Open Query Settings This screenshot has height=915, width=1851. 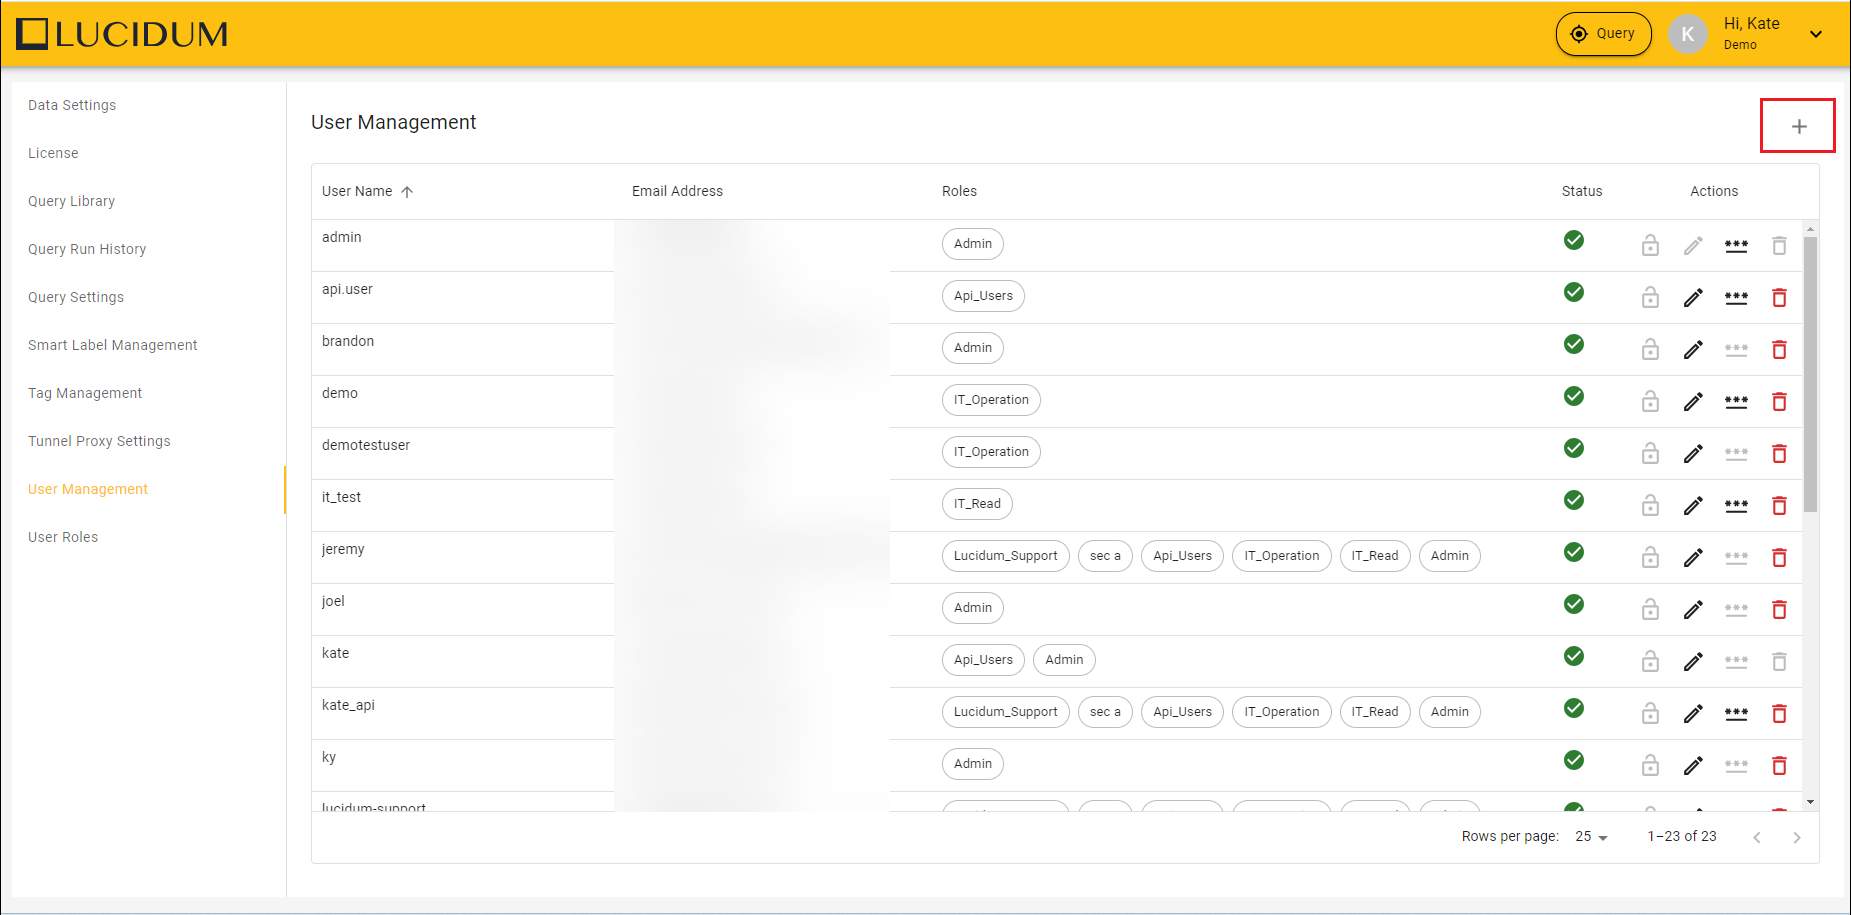76,297
